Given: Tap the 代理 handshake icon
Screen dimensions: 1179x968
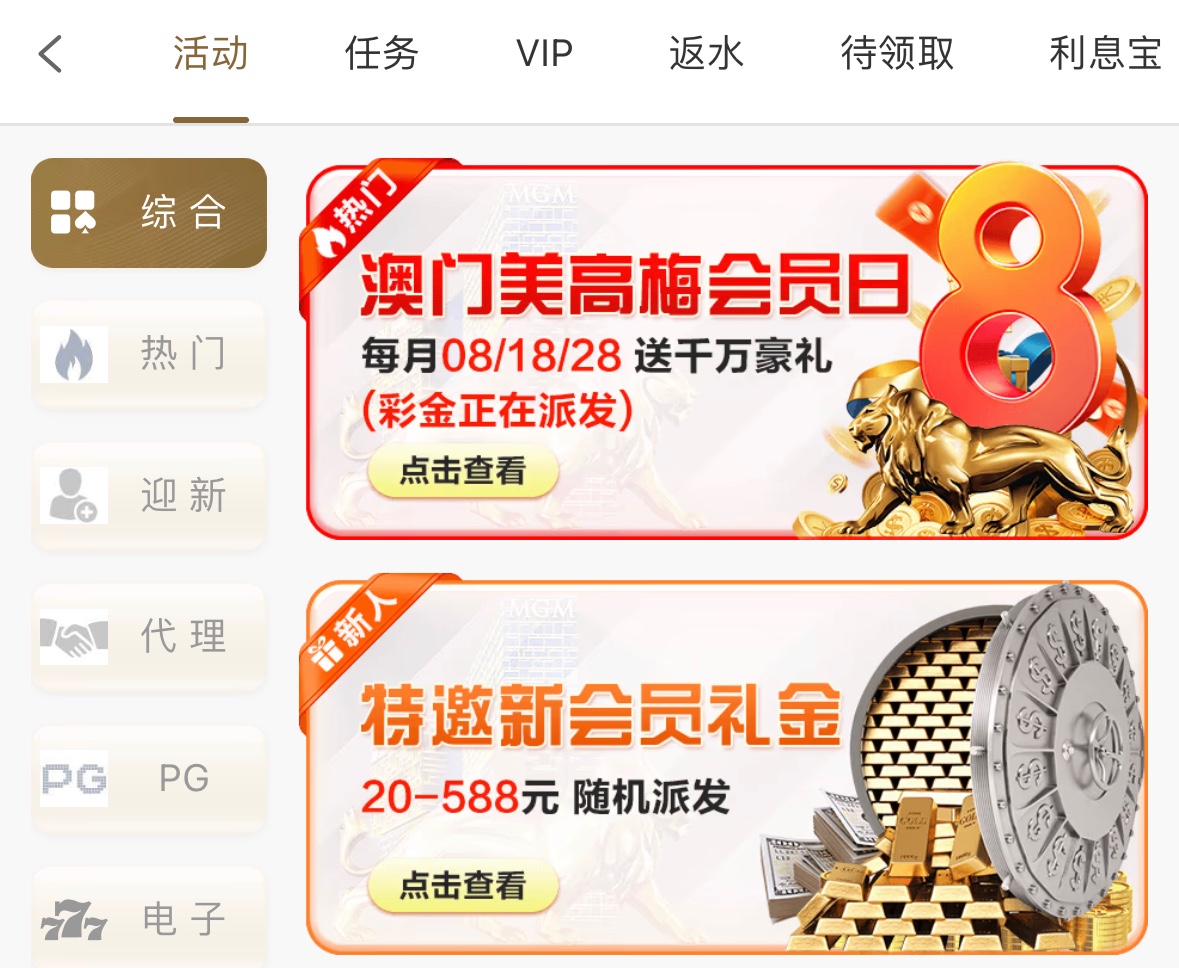Looking at the screenshot, I should (74, 637).
